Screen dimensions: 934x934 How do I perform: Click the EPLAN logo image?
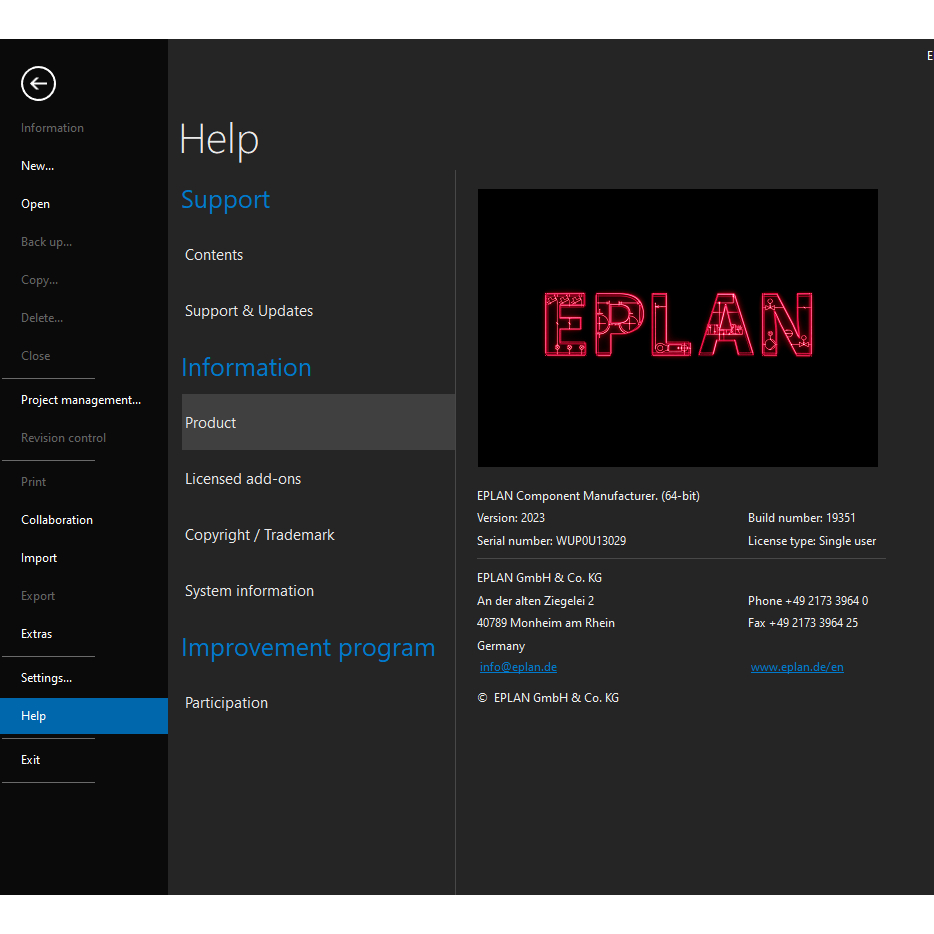(x=677, y=327)
